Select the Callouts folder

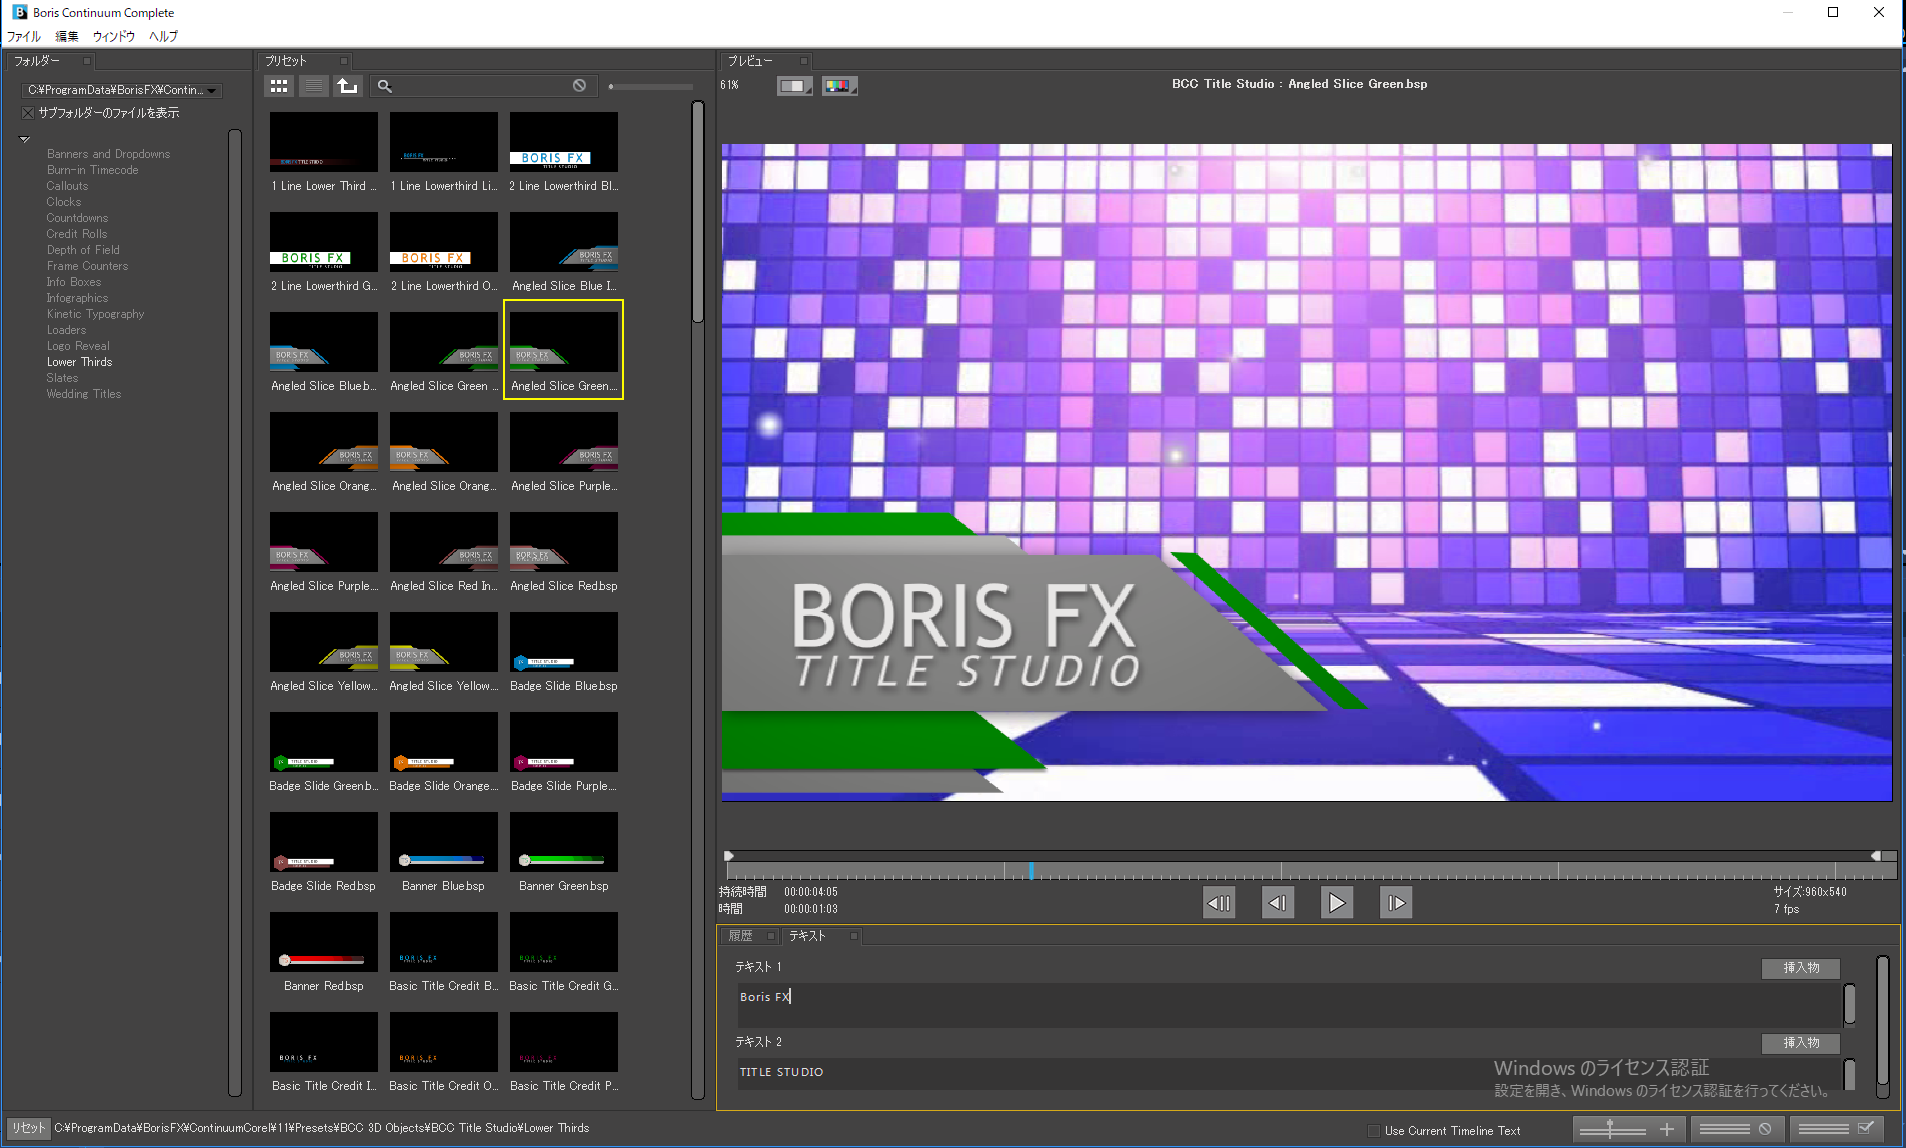click(x=67, y=186)
